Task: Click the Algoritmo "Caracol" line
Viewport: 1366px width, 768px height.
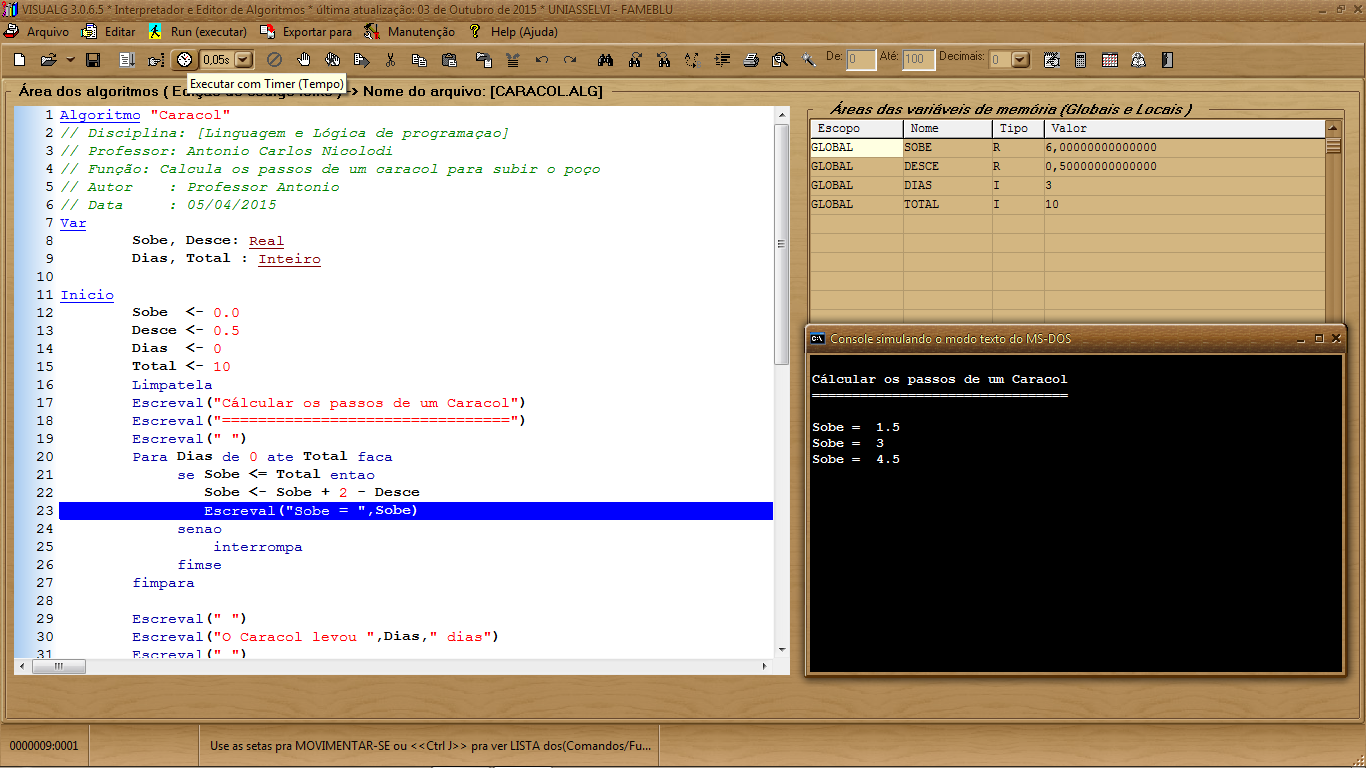Action: point(145,115)
